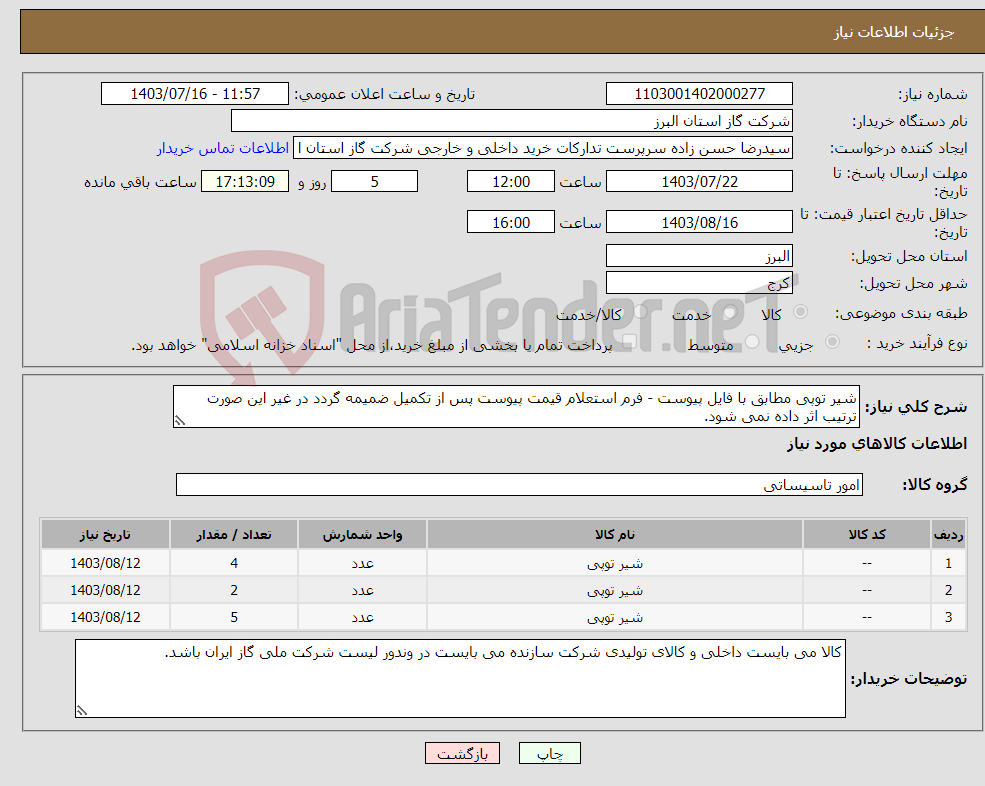Click the delivery province البرز field
Viewport: 985px width, 786px height.
pyautogui.click(x=699, y=256)
